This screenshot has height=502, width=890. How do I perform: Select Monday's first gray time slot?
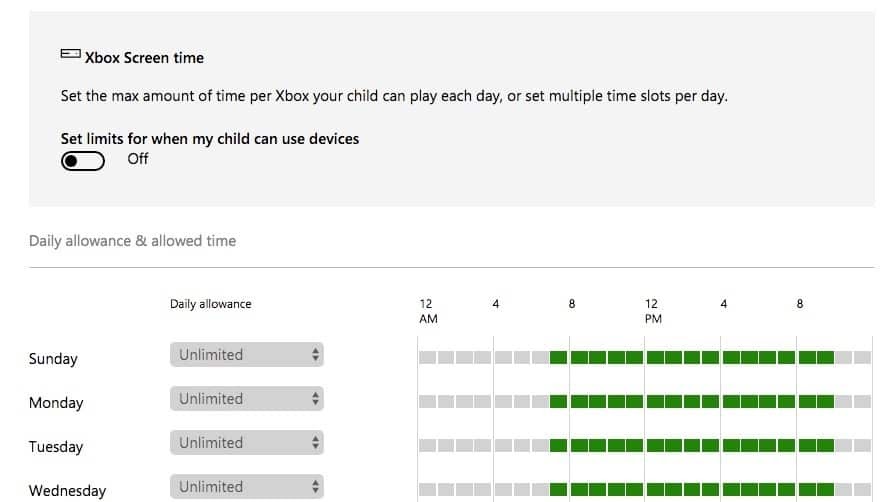(427, 401)
